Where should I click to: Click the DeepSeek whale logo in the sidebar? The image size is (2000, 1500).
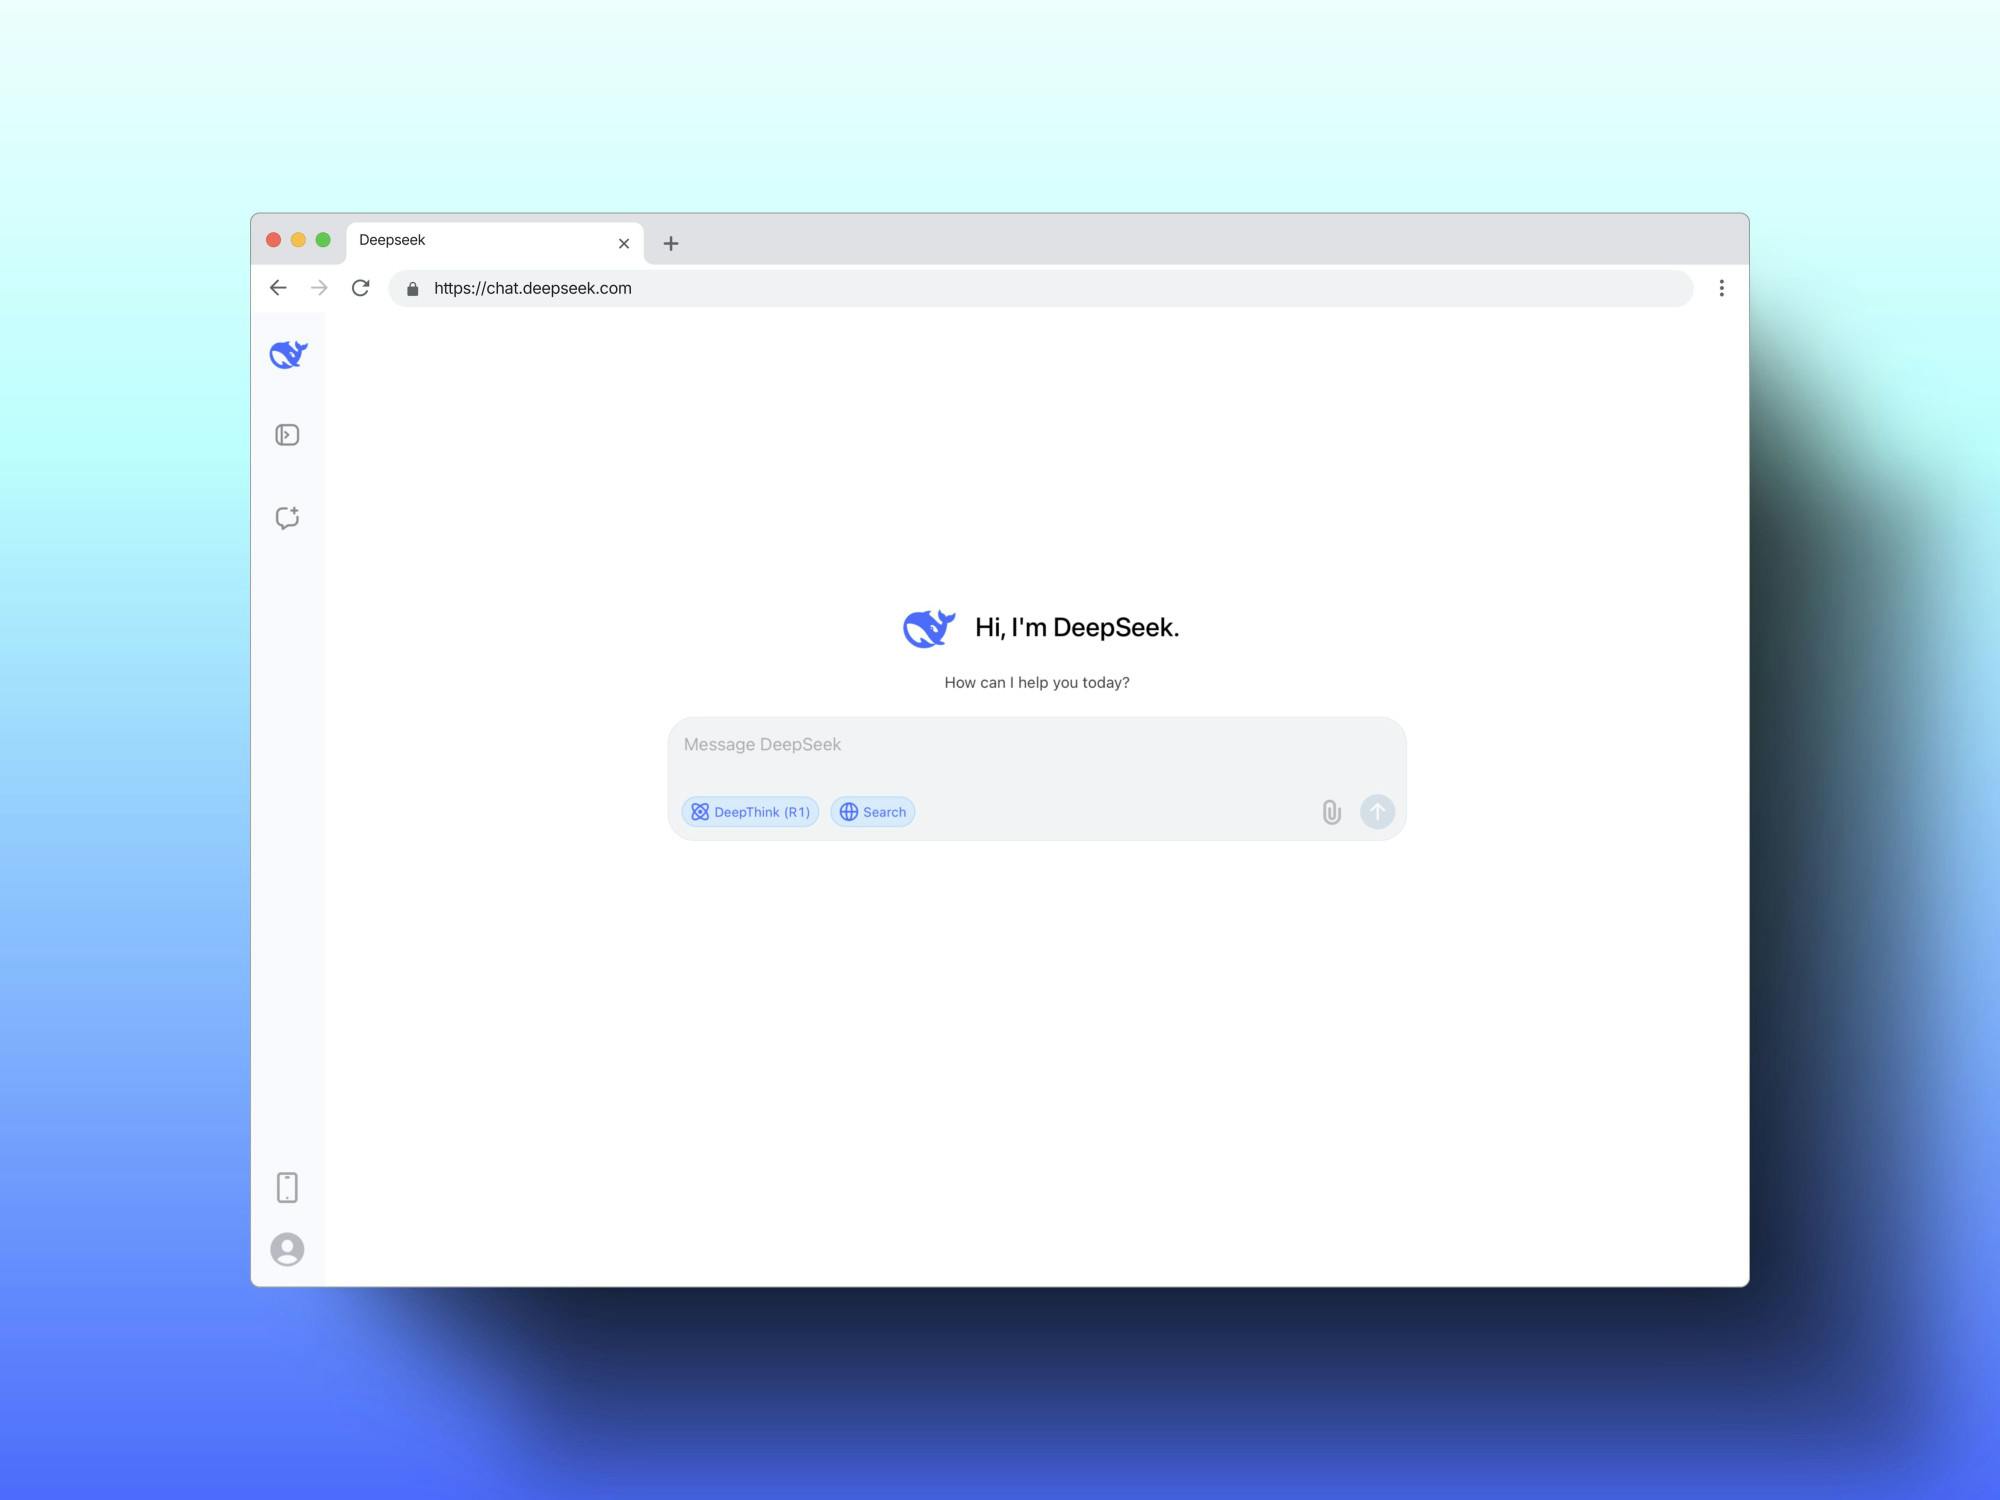click(288, 355)
